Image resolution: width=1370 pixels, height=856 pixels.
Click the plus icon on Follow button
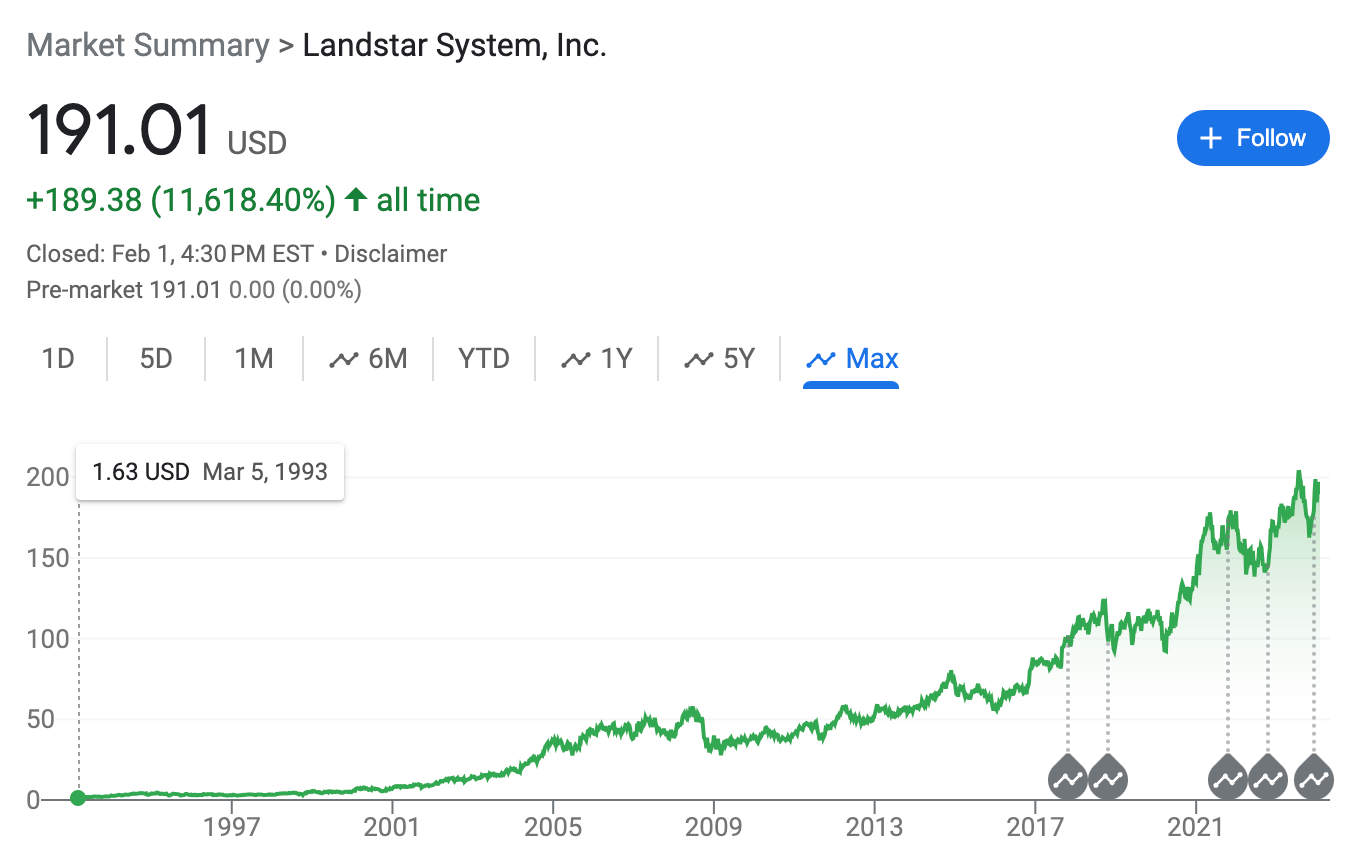(1211, 138)
